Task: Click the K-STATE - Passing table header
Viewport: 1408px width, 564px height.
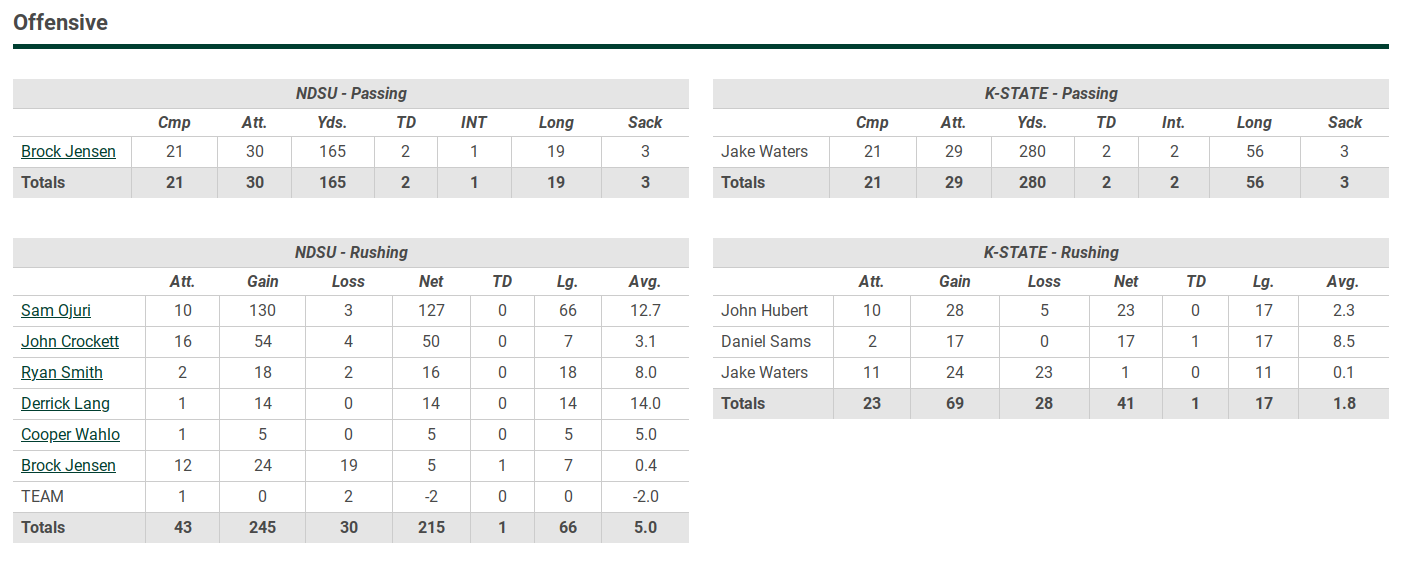Action: (x=1051, y=94)
